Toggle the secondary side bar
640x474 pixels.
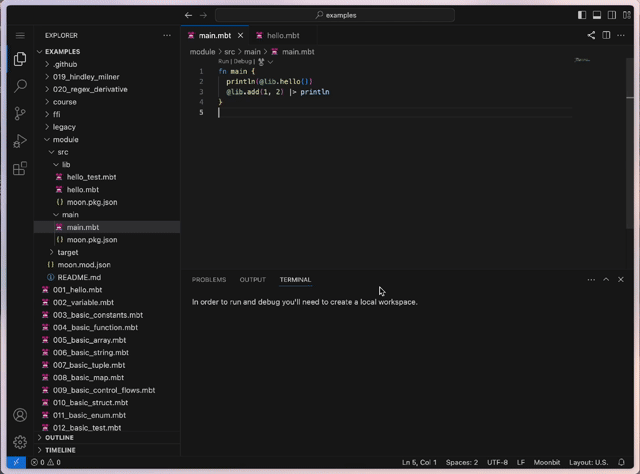click(x=612, y=15)
